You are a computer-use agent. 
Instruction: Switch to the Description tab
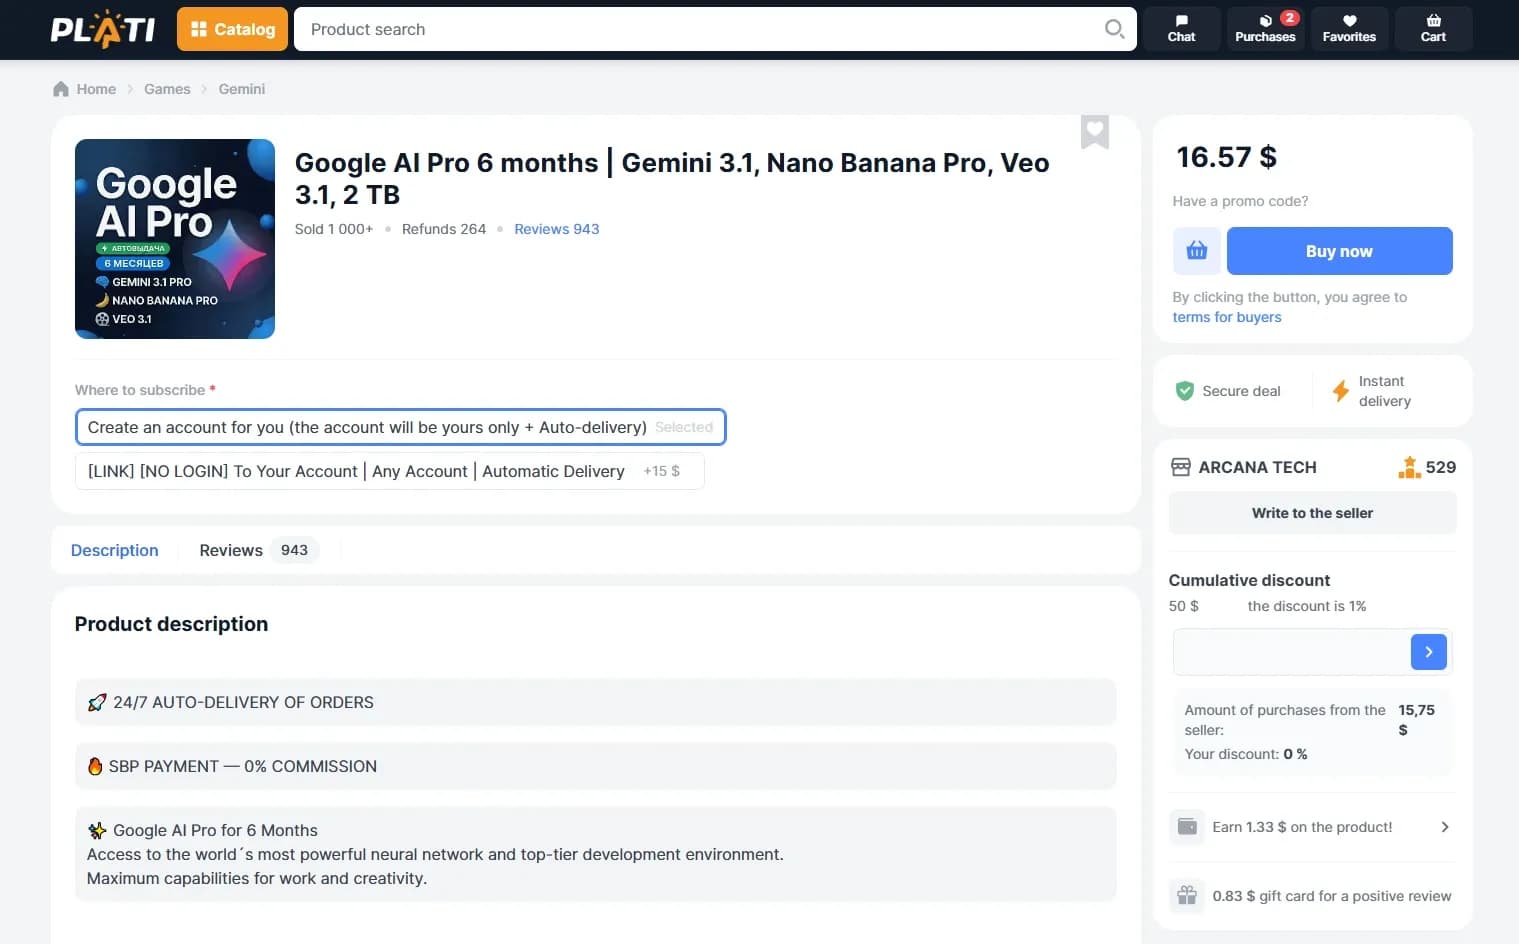click(x=115, y=550)
